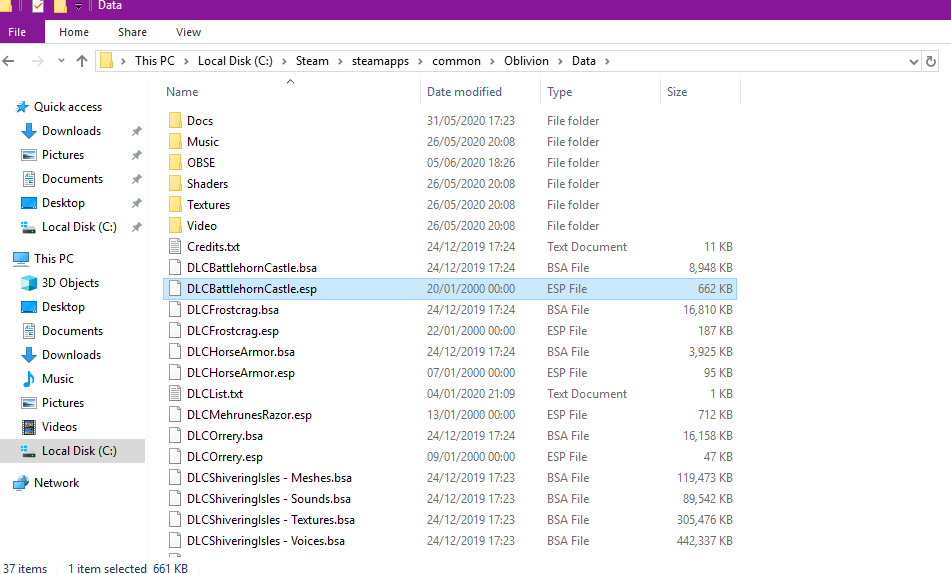
Task: Open Network in the navigation pane
Action: (56, 483)
